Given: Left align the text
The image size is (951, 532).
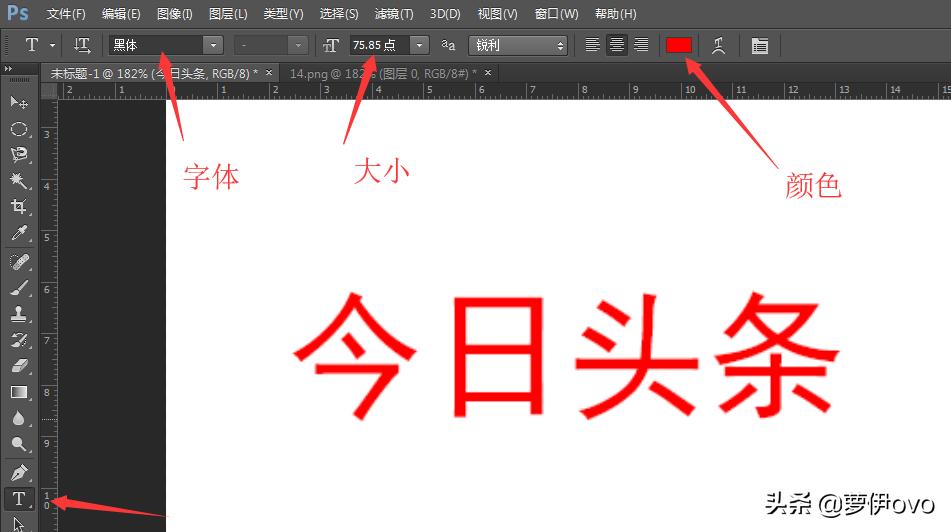Looking at the screenshot, I should (x=593, y=45).
